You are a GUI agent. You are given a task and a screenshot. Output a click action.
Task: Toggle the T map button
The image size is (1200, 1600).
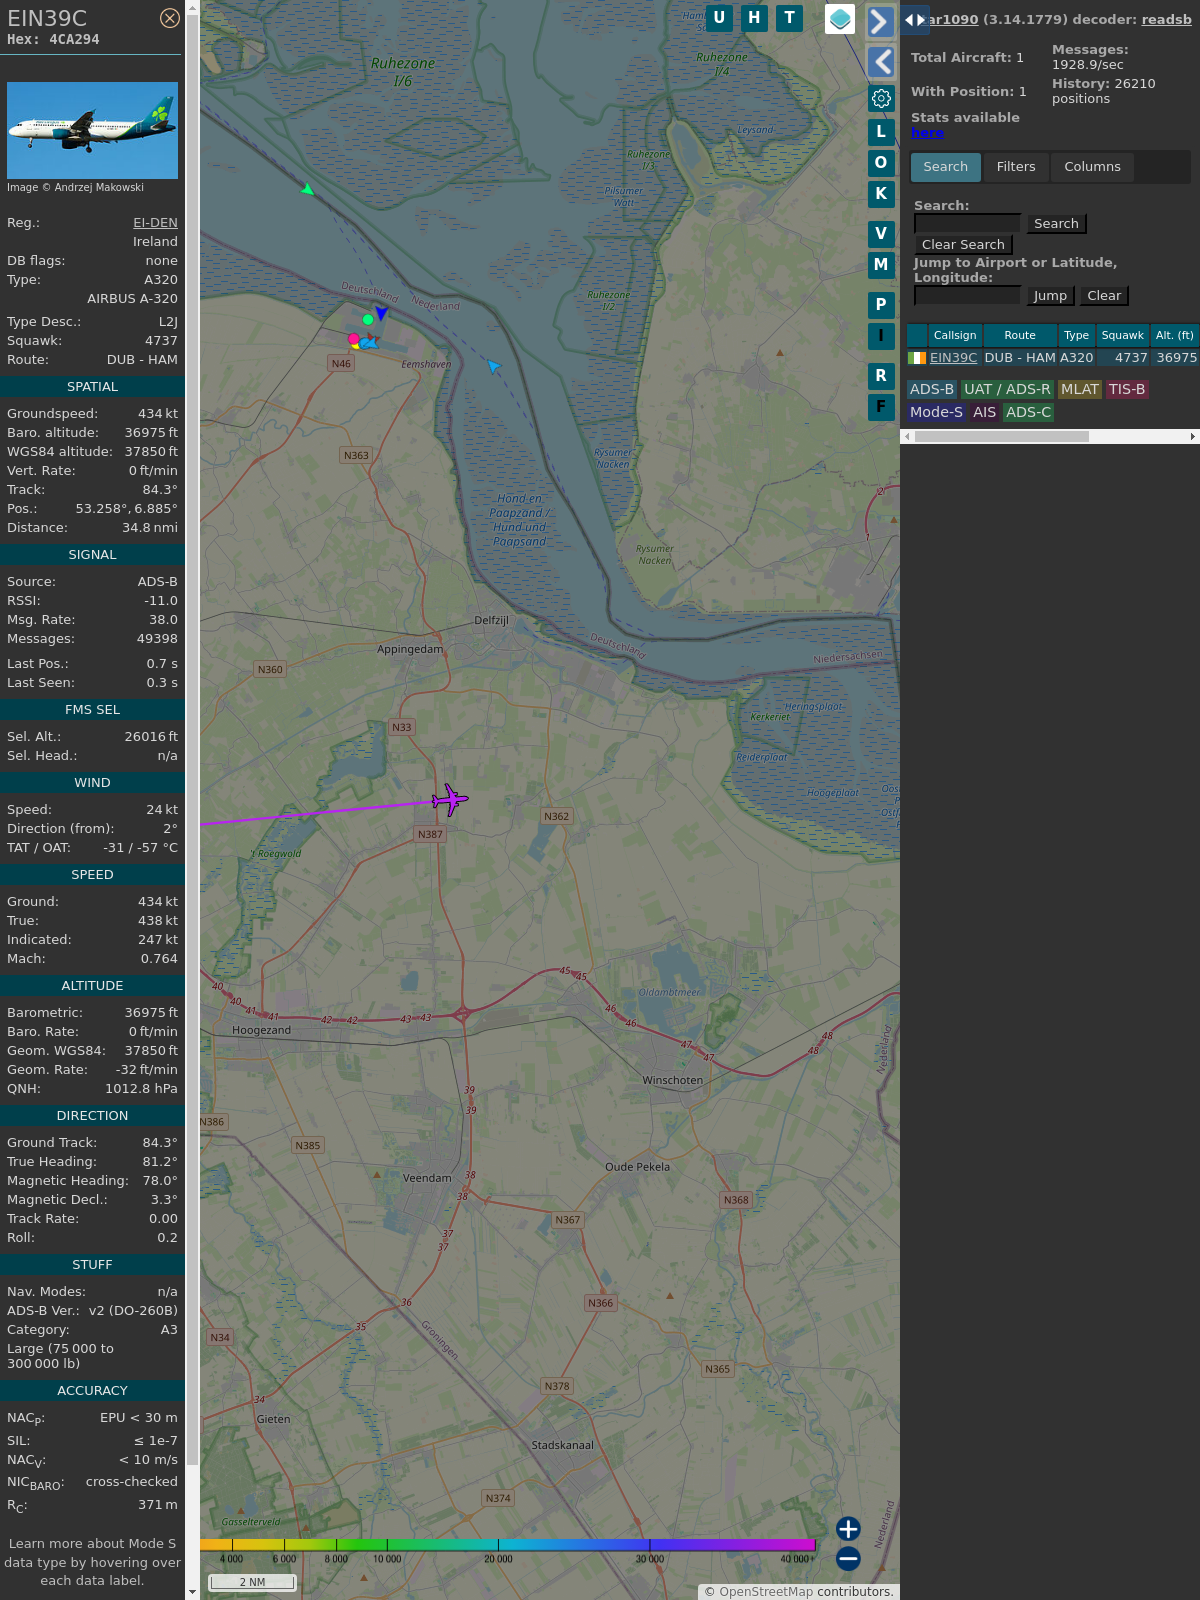point(790,18)
